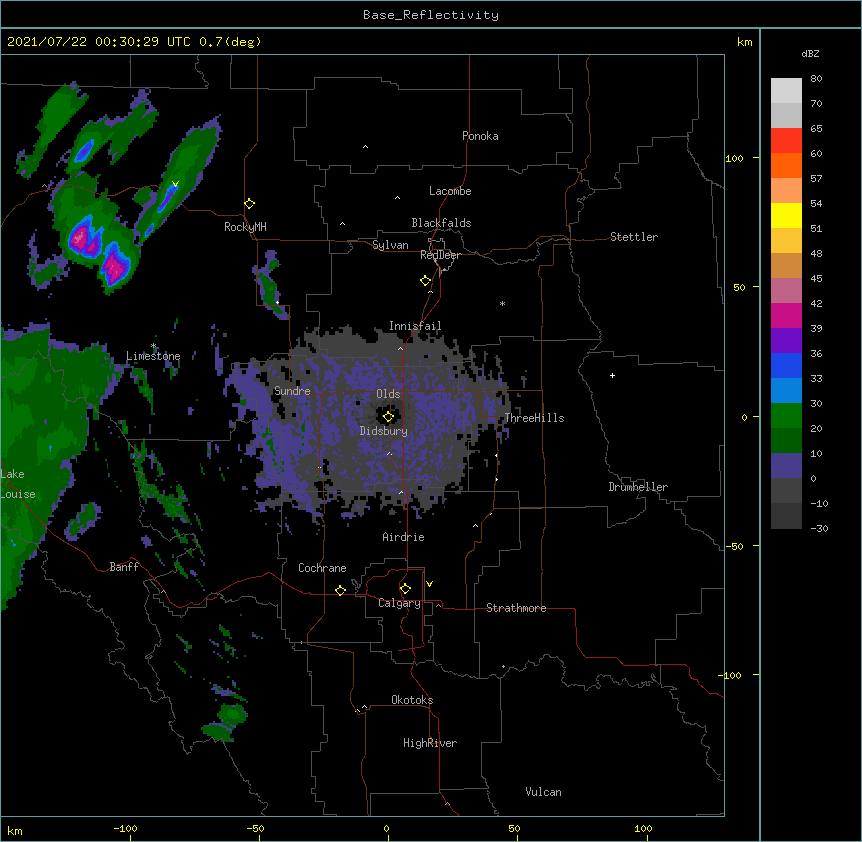Viewport: 862px width, 842px height.
Task: Pick the yellow 51-54 dBZ legend swatch
Action: tap(786, 215)
